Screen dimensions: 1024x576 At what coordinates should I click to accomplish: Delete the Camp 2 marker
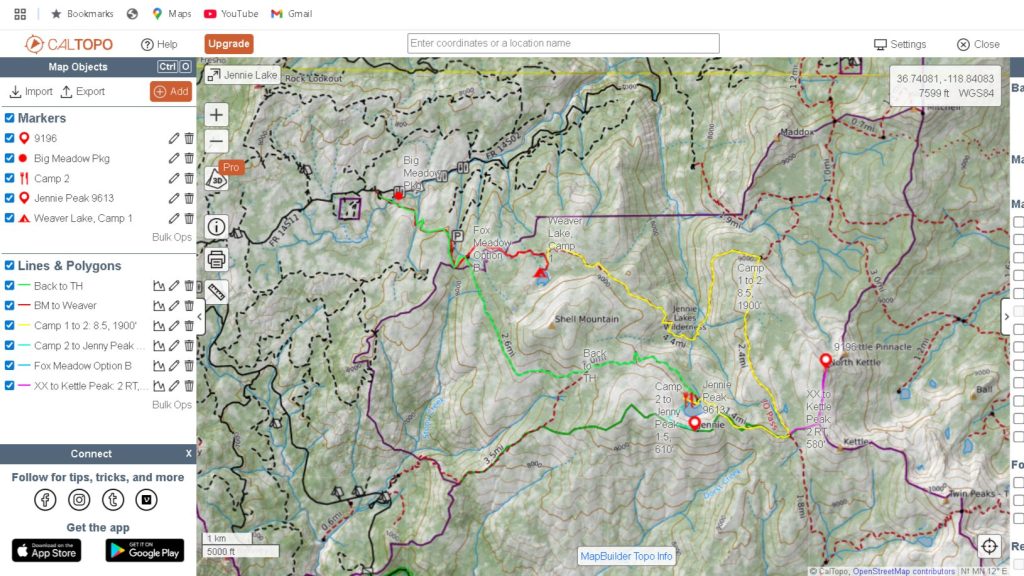[189, 178]
